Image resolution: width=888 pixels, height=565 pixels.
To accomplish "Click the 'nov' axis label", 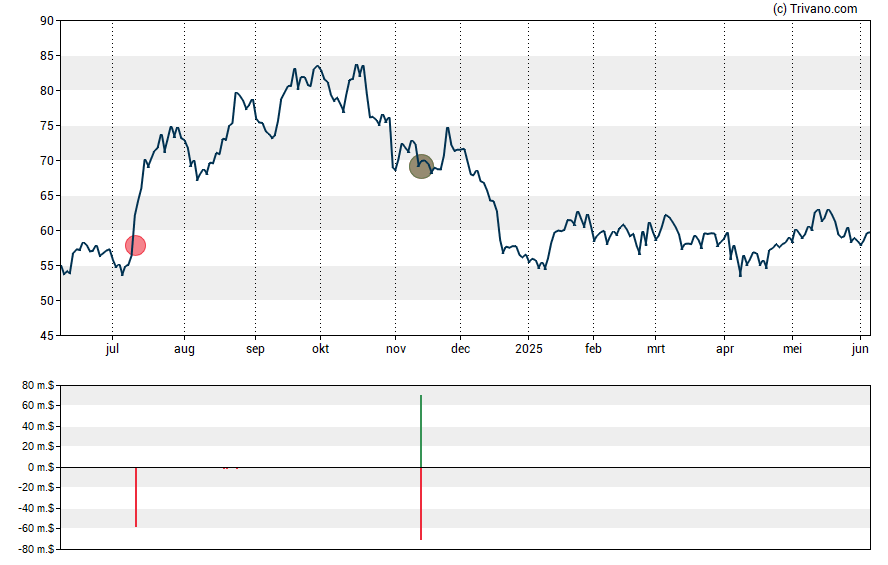I will pos(396,349).
